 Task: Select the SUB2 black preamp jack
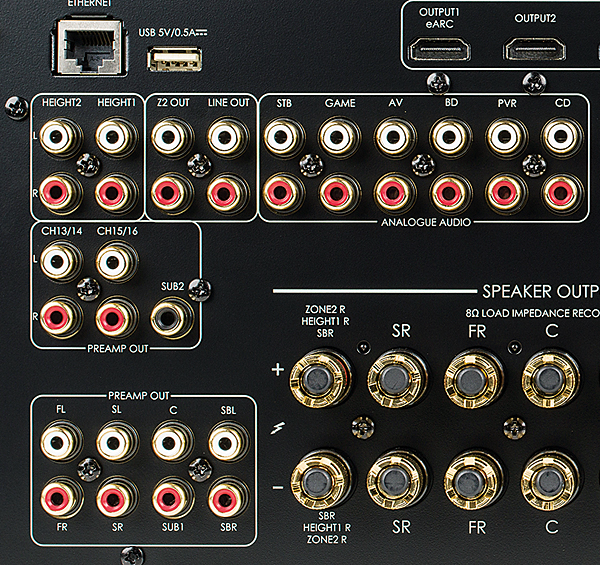pyautogui.click(x=172, y=317)
